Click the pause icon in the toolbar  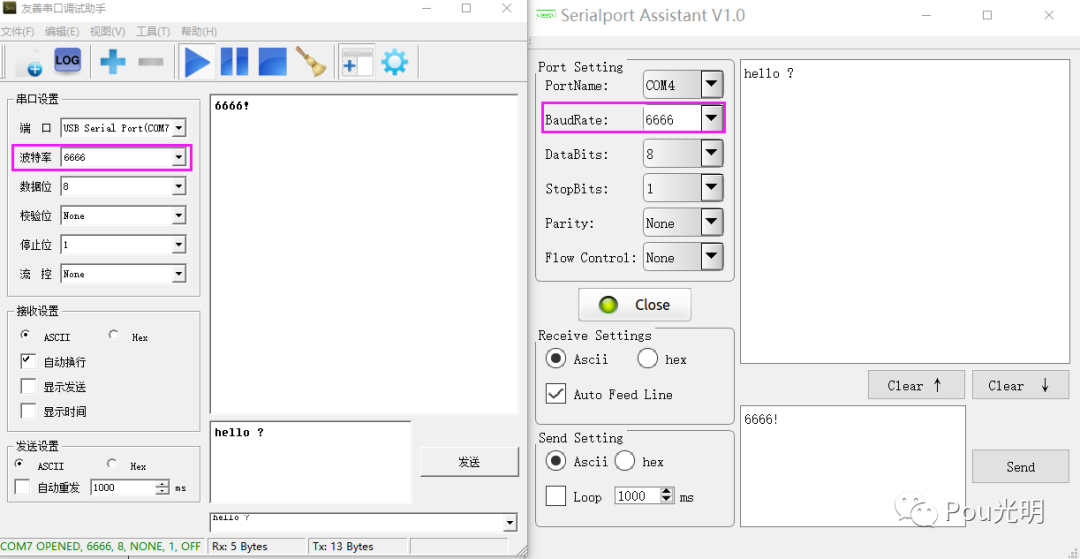pos(234,62)
